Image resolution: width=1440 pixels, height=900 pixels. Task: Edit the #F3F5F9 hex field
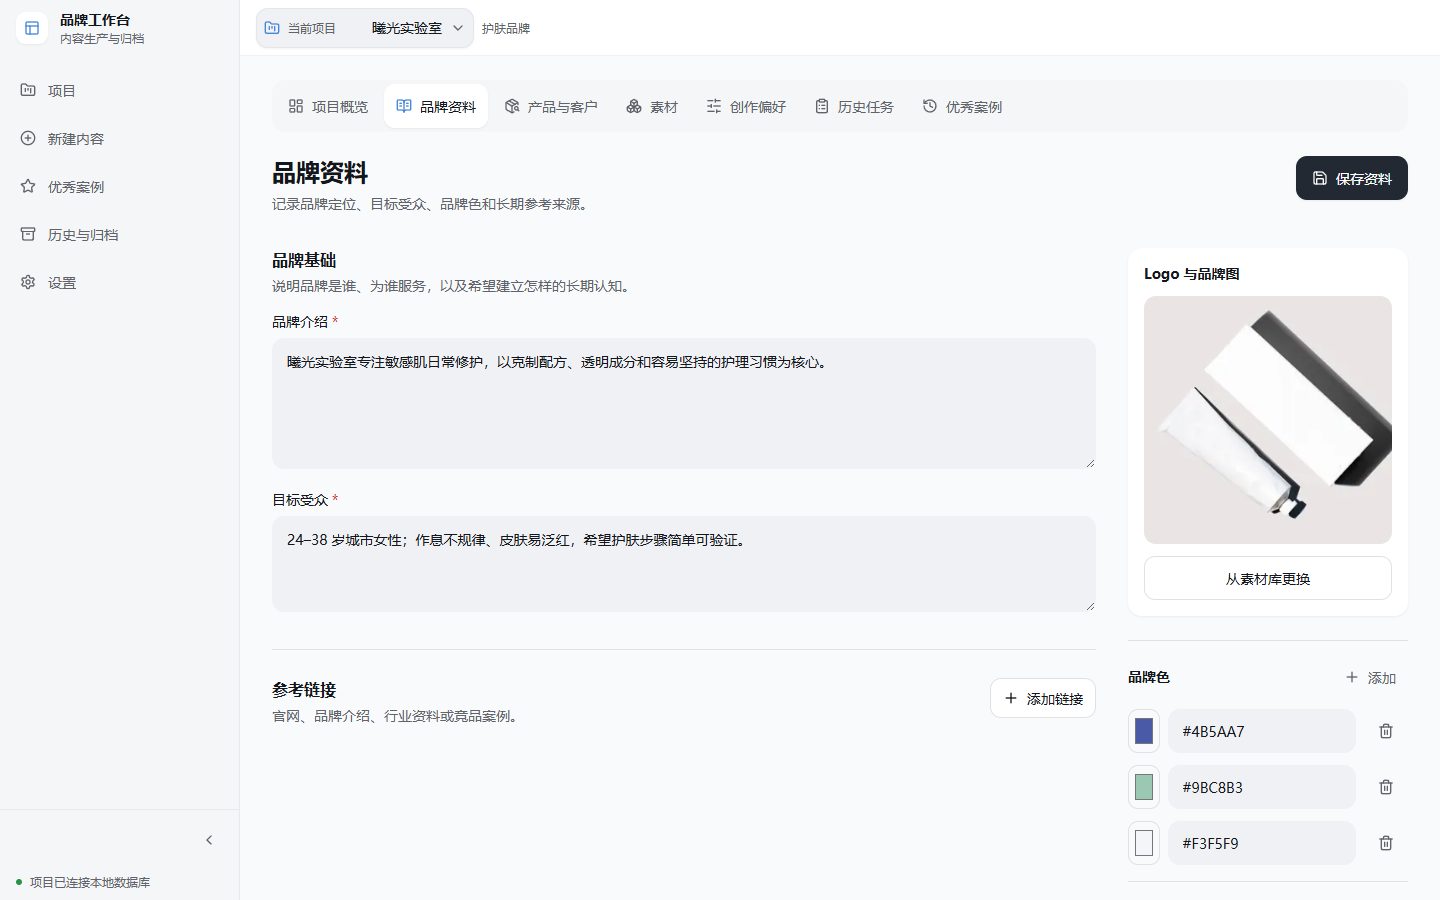[1262, 843]
